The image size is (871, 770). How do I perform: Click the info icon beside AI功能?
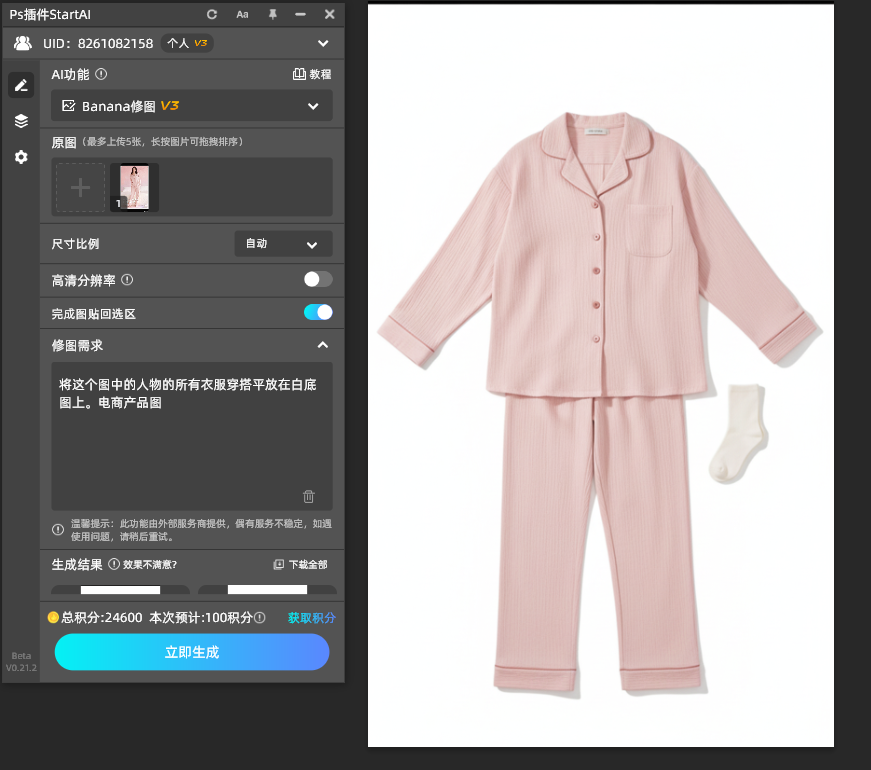pyautogui.click(x=101, y=74)
